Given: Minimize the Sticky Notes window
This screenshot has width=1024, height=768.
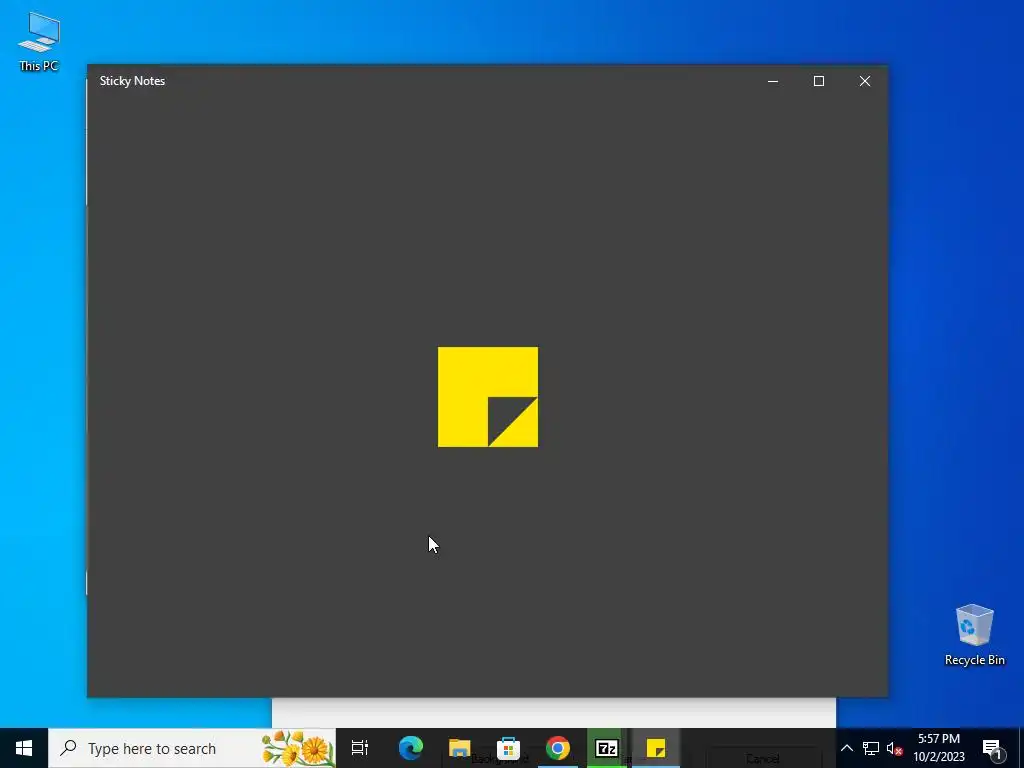Looking at the screenshot, I should point(773,81).
